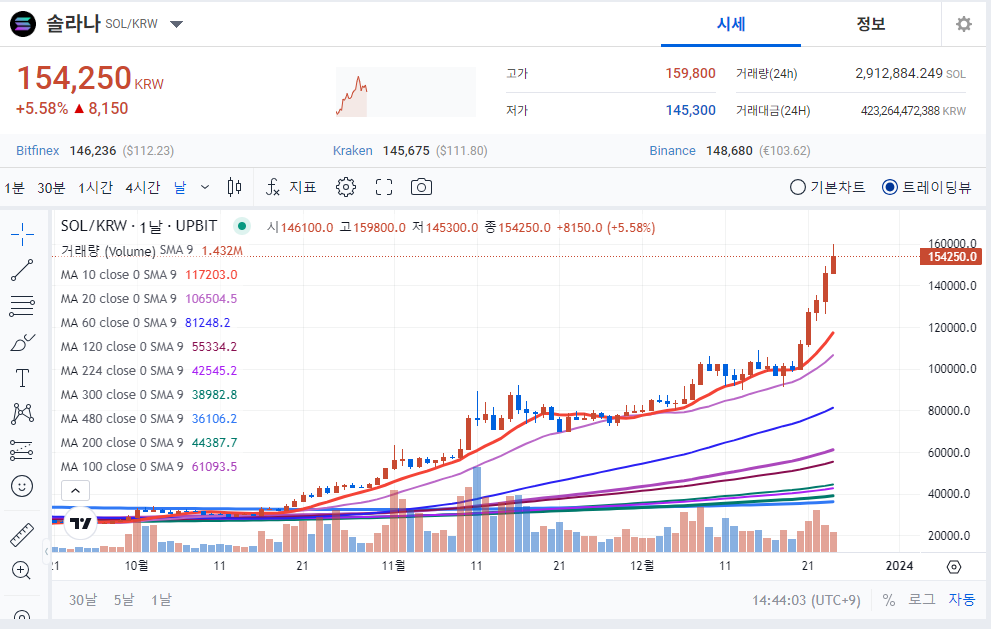The width and height of the screenshot is (991, 629).
Task: Select the MA 300 close indicator legend
Action: tap(149, 394)
